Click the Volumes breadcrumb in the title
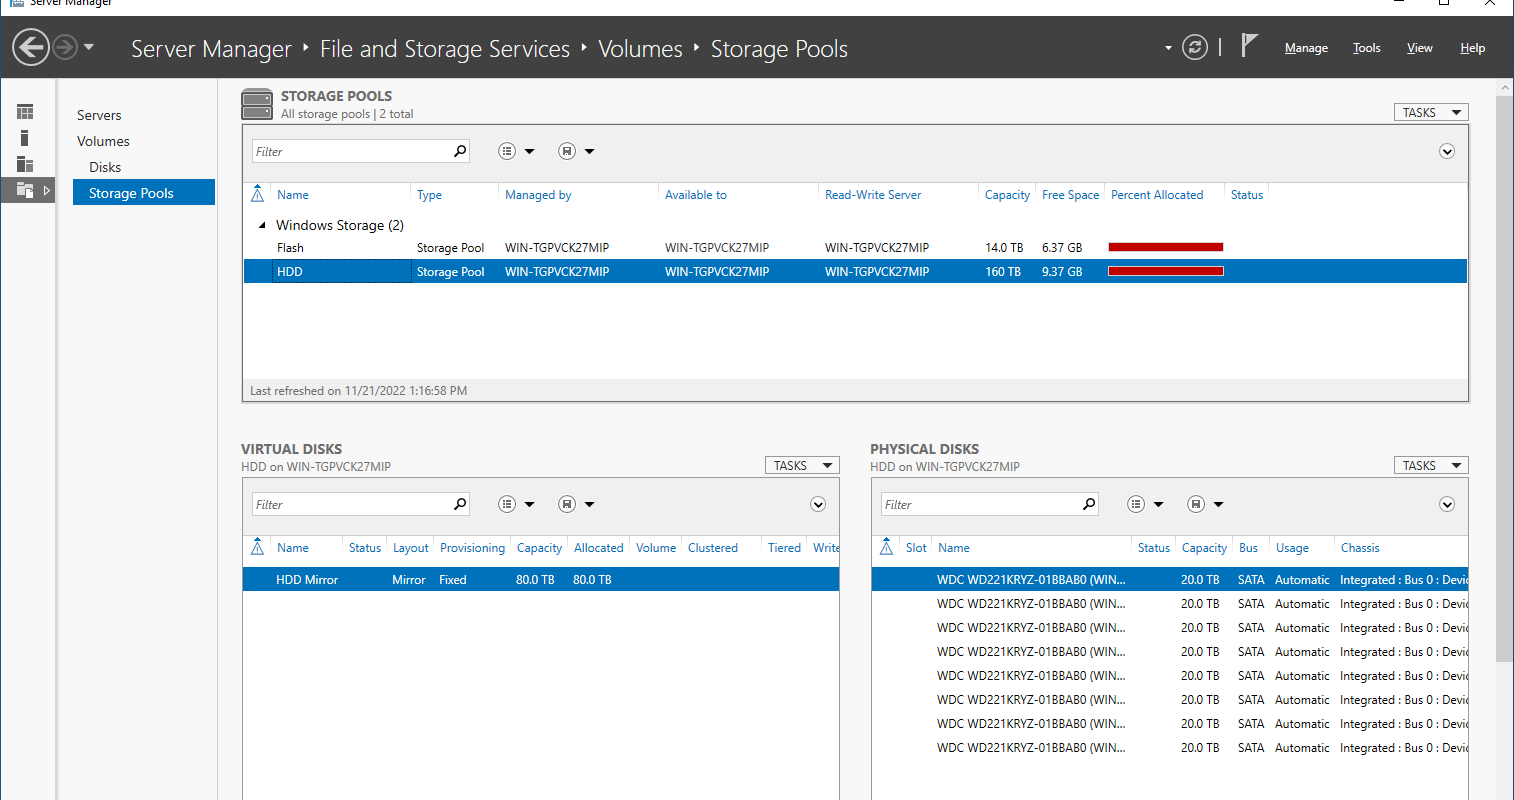1514x800 pixels. (640, 49)
